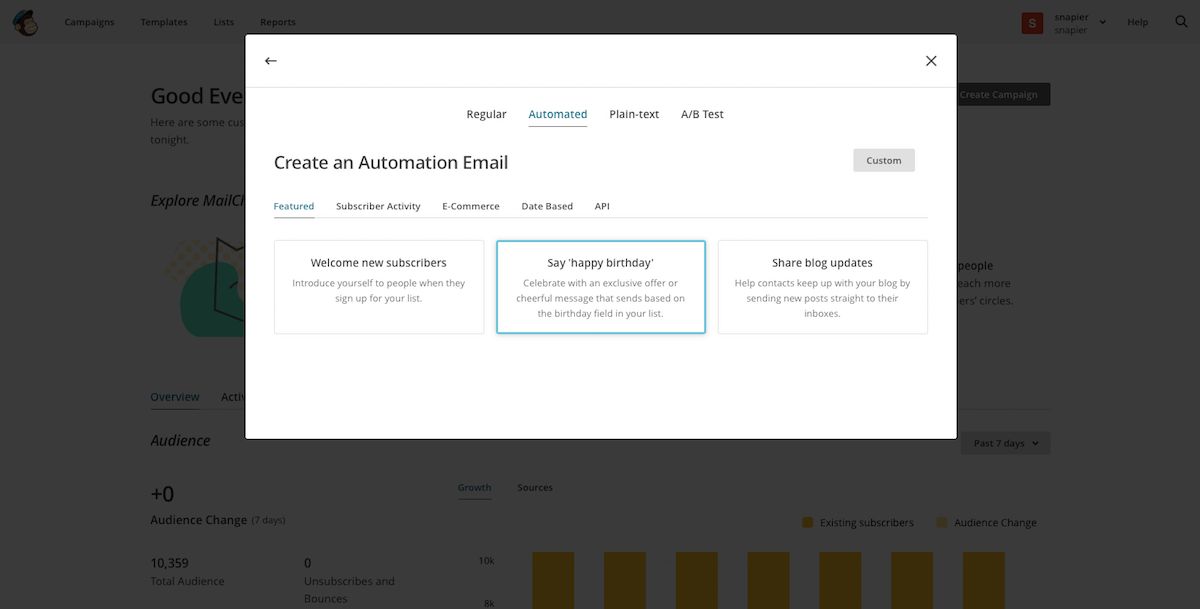Select the Date Based category tab
Image resolution: width=1200 pixels, height=609 pixels.
pyautogui.click(x=547, y=206)
